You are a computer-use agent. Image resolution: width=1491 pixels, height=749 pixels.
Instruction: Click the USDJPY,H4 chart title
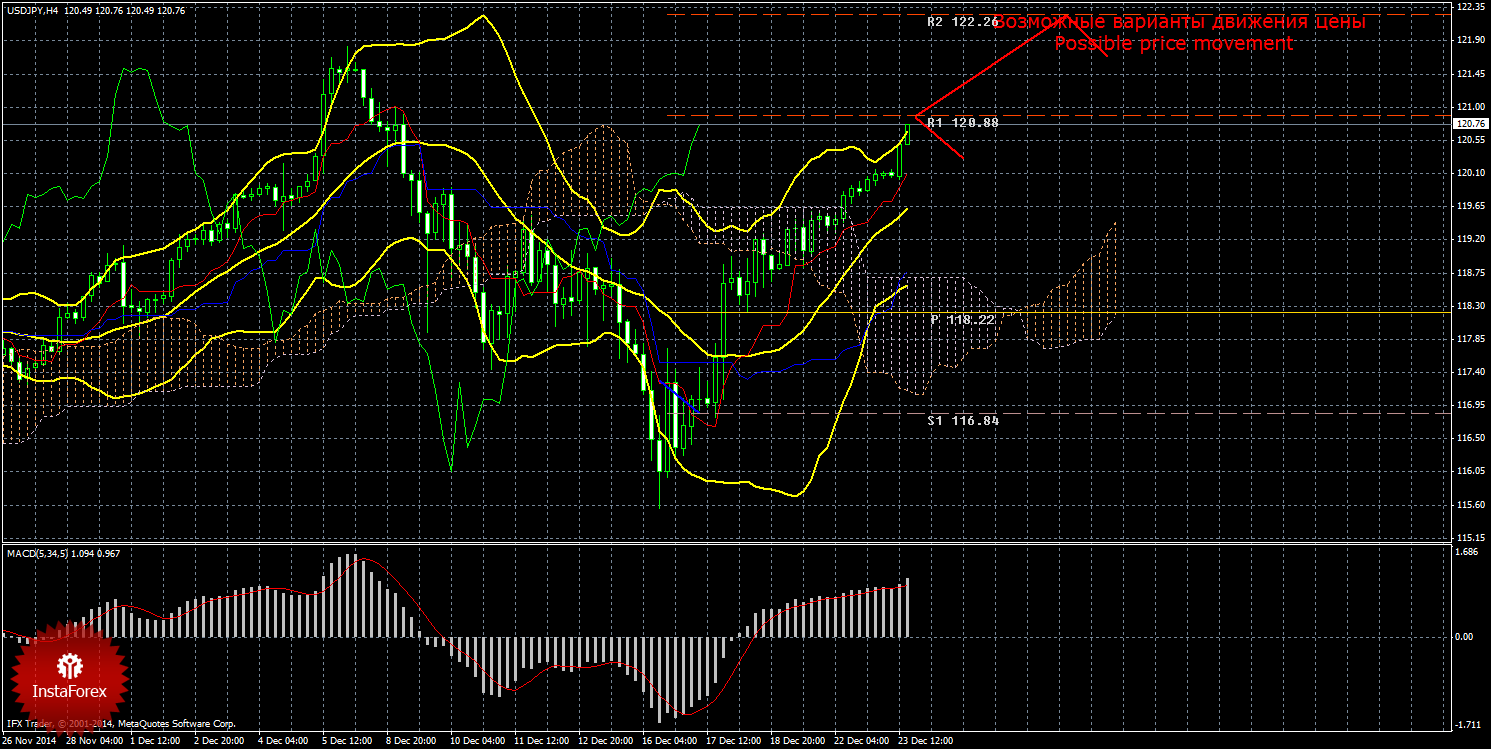[x=32, y=10]
